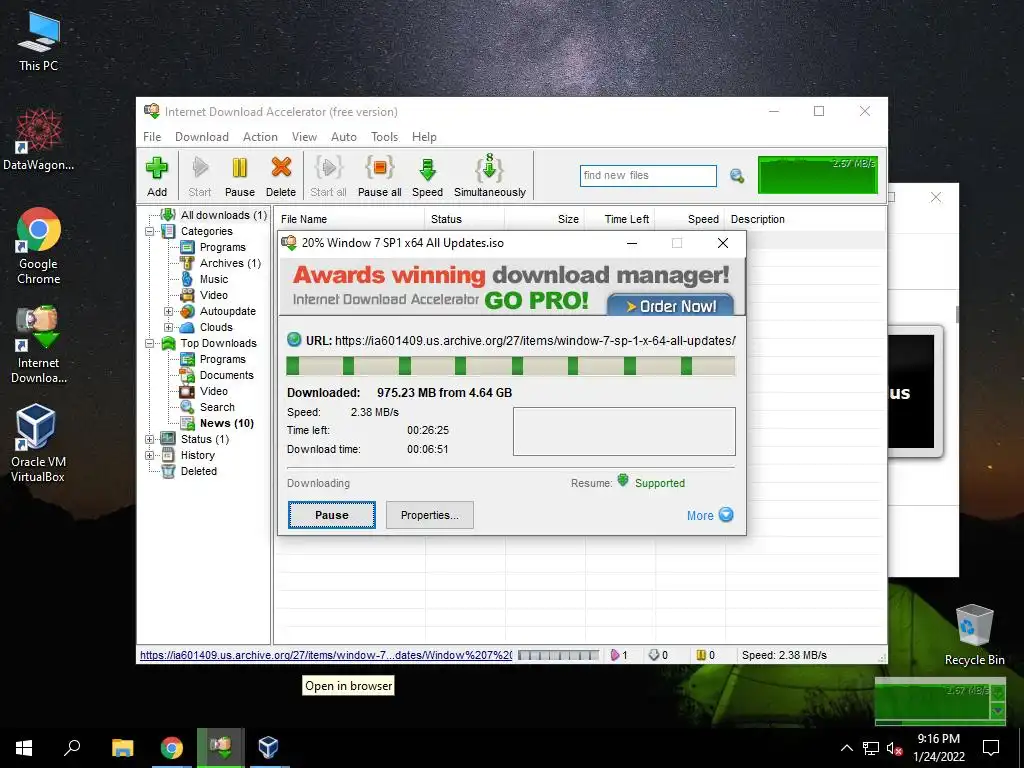Open News (10) in the tree
Viewport: 1024px width, 768px height.
click(227, 423)
